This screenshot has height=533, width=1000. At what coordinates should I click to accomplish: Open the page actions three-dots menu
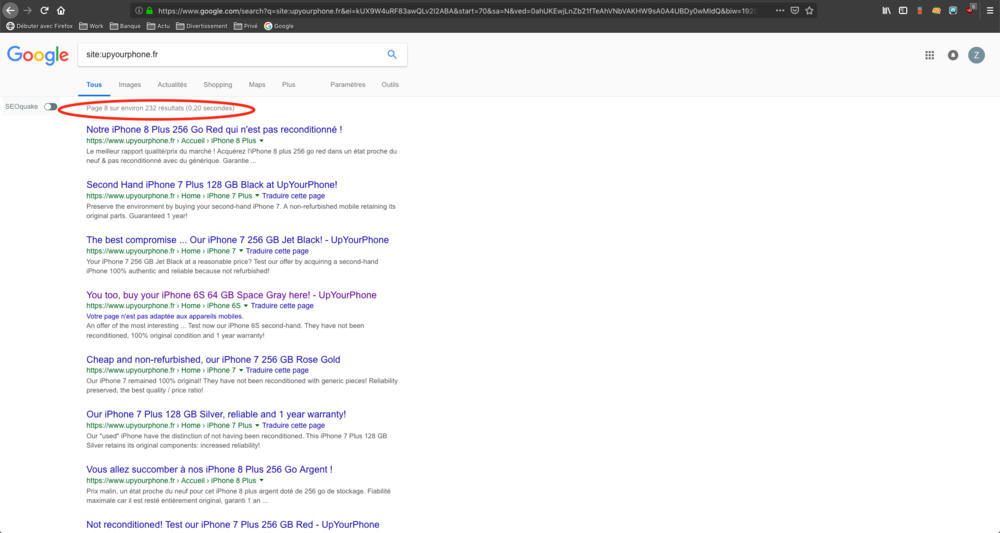pos(780,11)
